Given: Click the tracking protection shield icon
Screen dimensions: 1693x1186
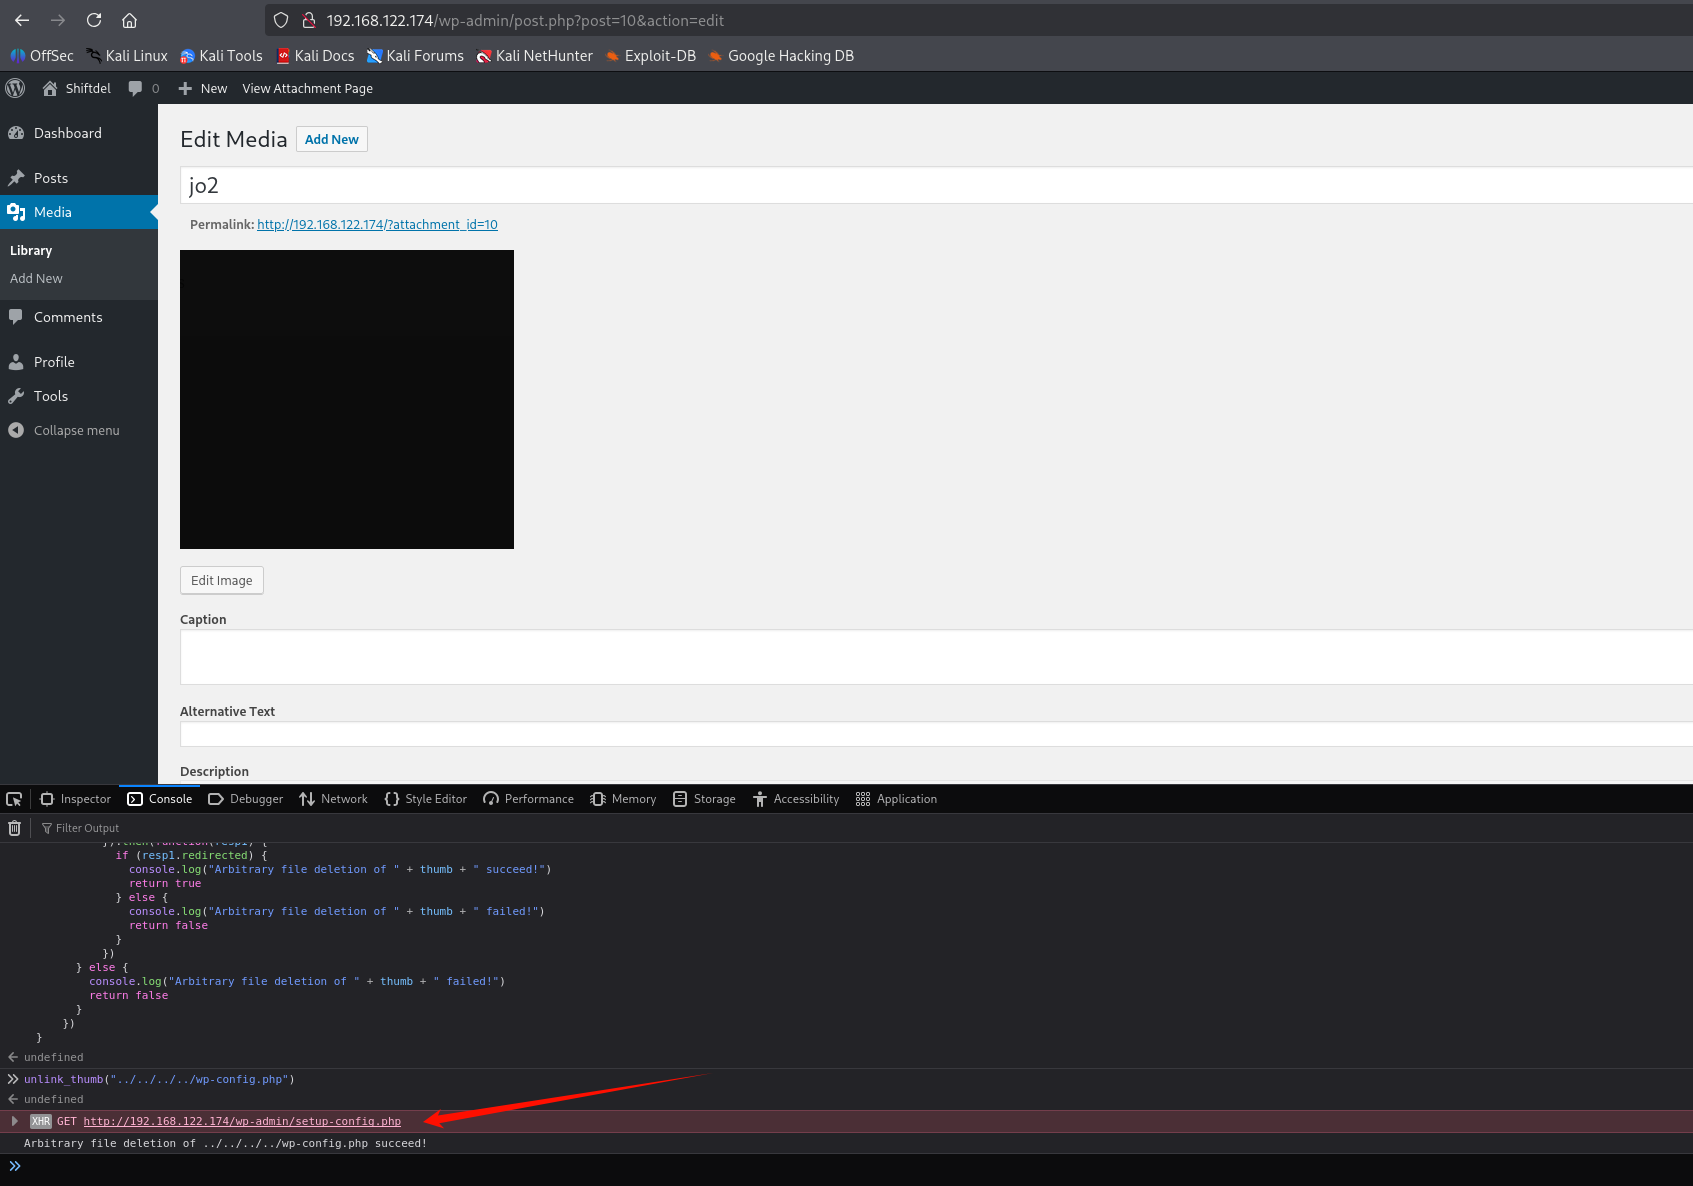Looking at the screenshot, I should point(281,20).
